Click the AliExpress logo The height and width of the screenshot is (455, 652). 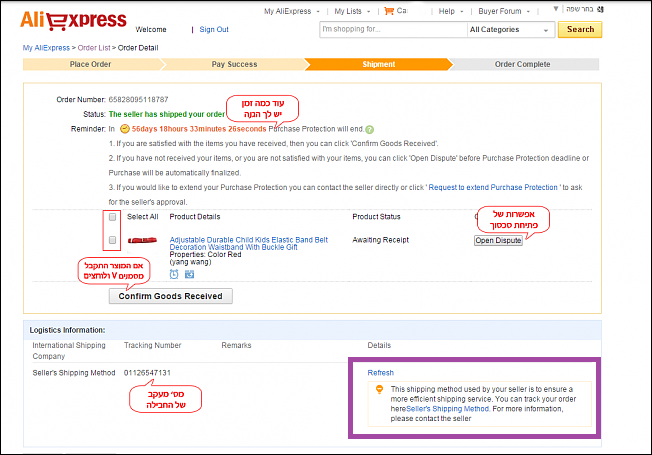pyautogui.click(x=73, y=20)
